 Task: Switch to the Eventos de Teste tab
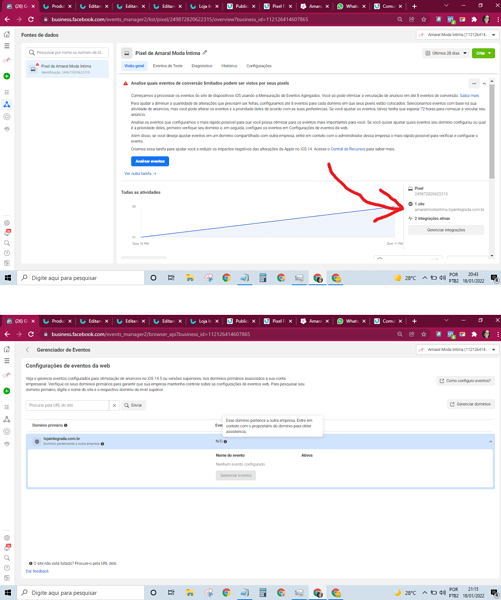pyautogui.click(x=168, y=66)
